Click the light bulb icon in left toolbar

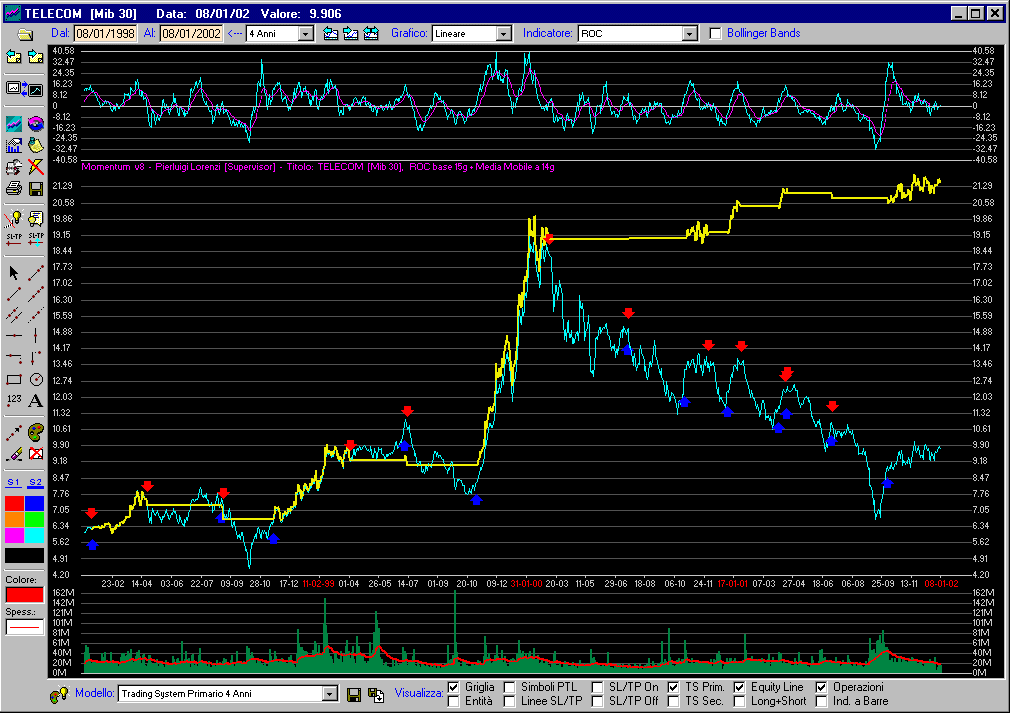[14, 217]
